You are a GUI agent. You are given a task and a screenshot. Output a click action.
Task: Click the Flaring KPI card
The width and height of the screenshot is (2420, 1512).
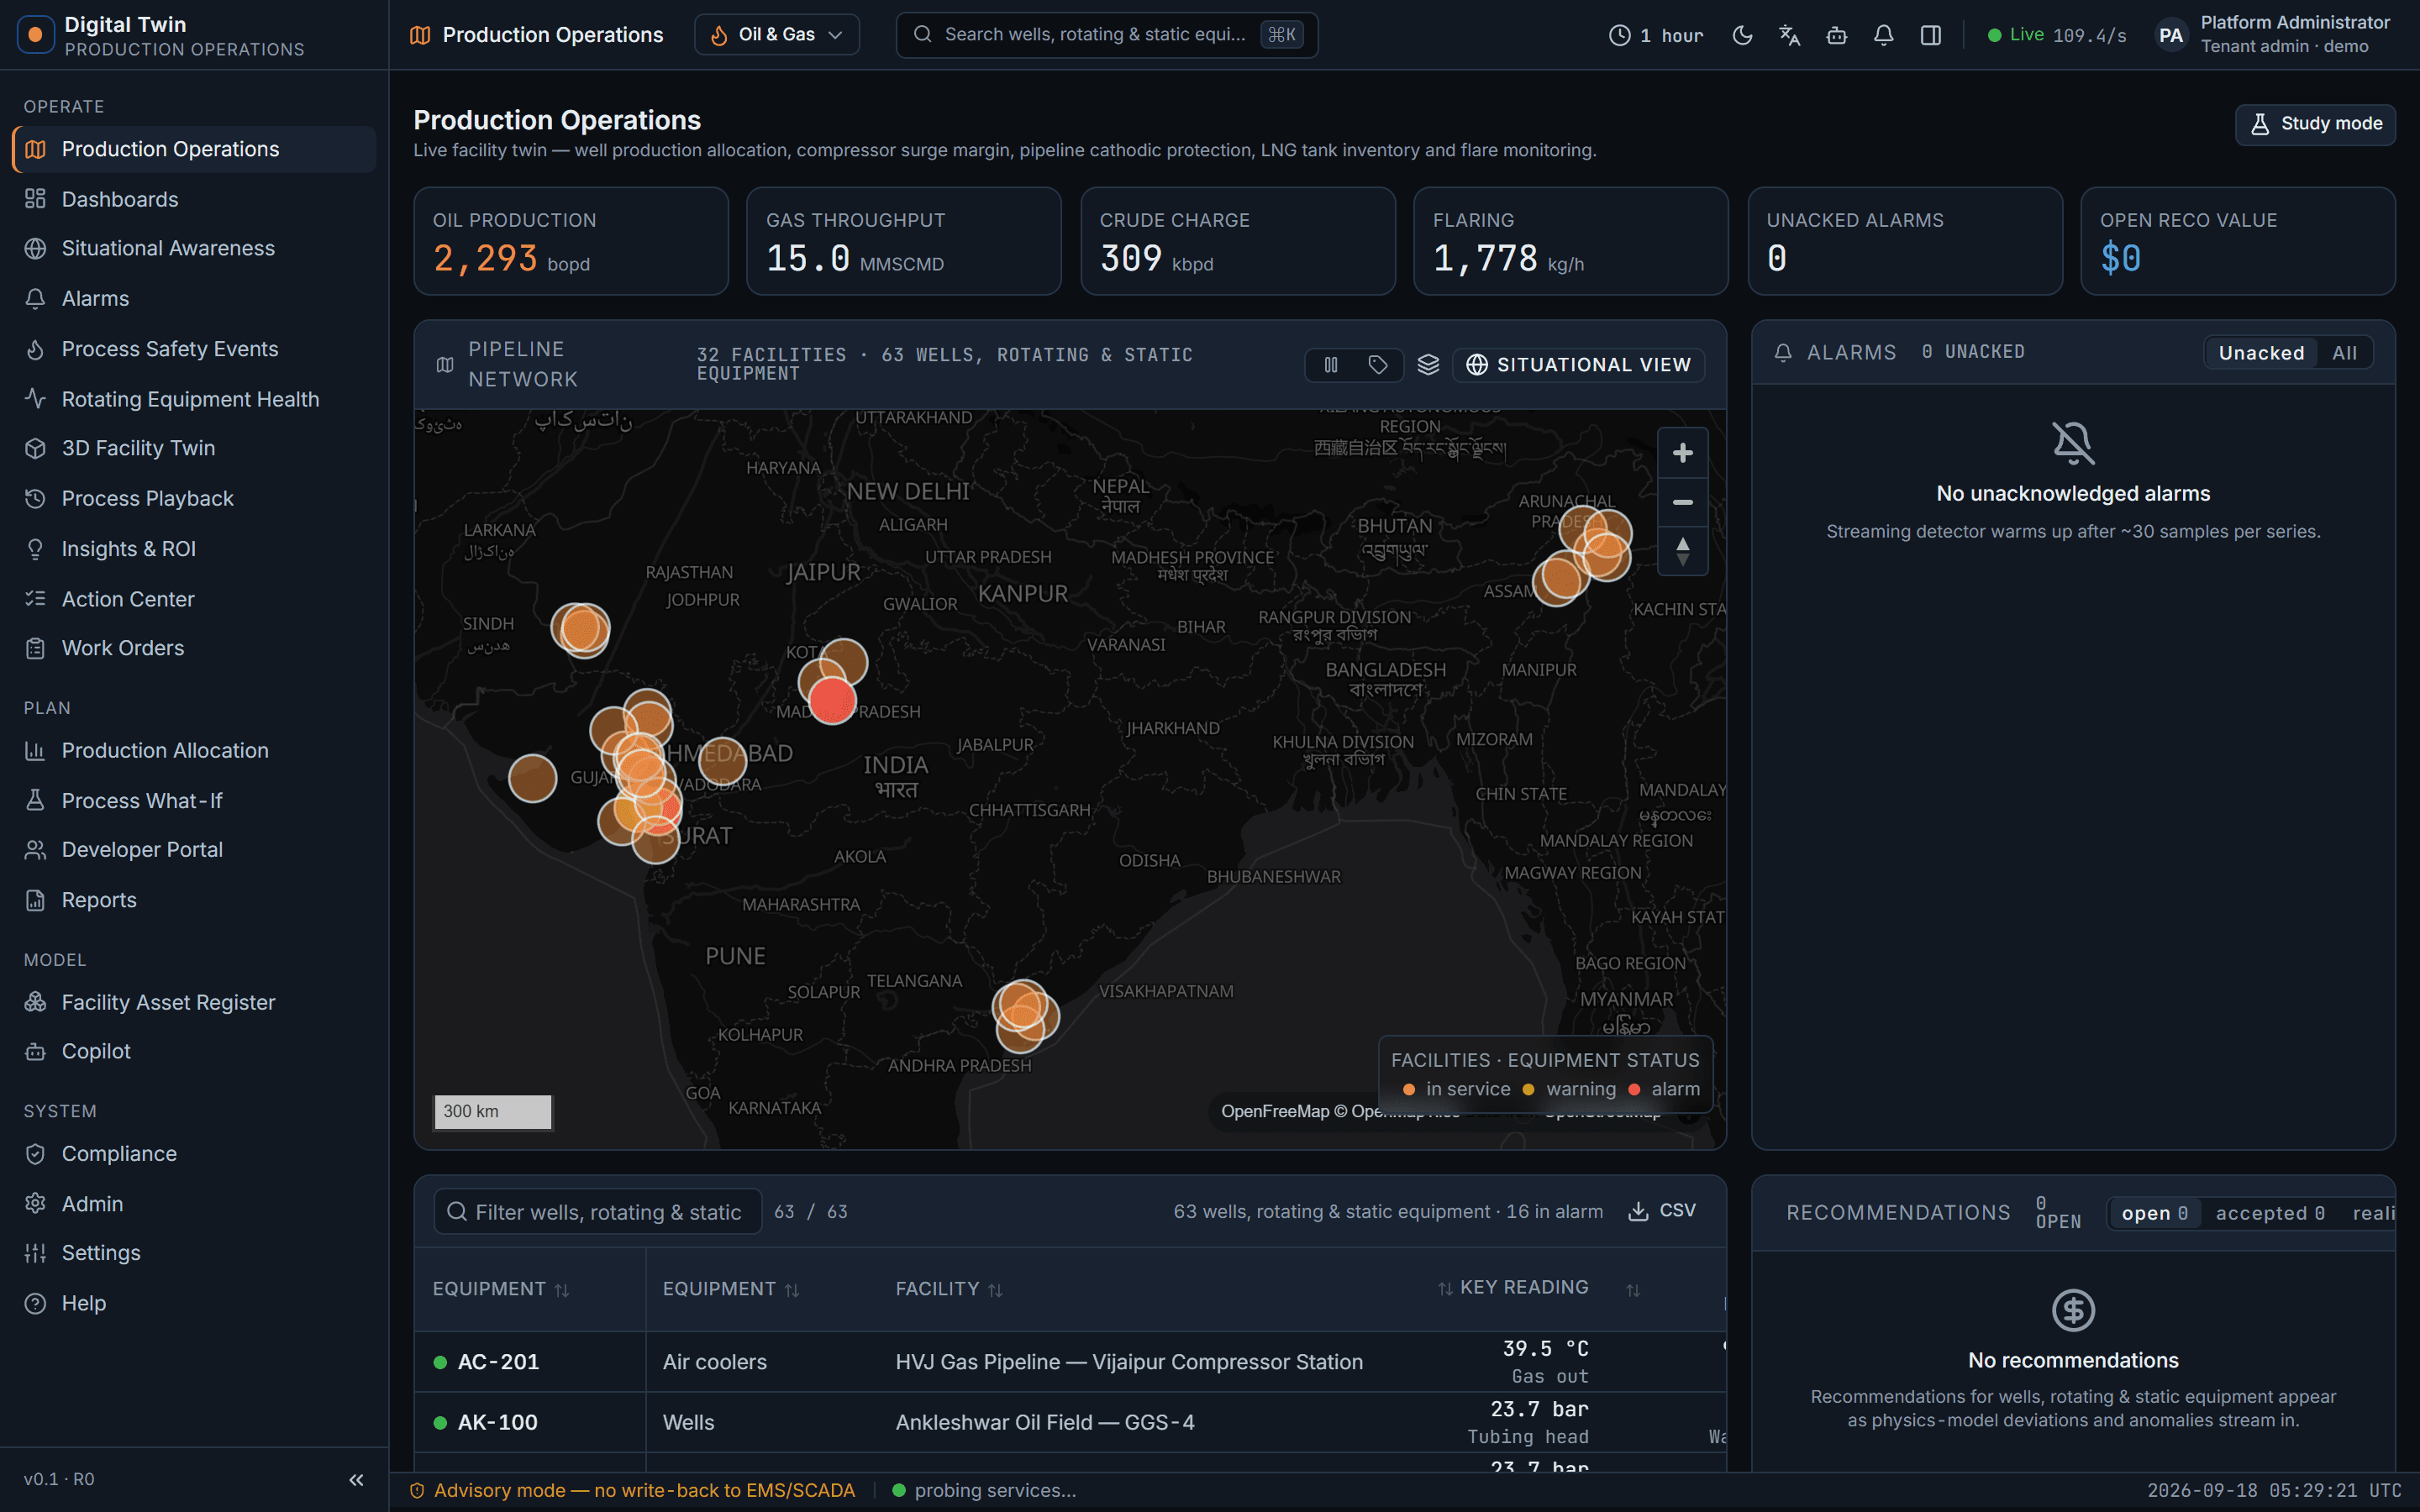click(1571, 241)
